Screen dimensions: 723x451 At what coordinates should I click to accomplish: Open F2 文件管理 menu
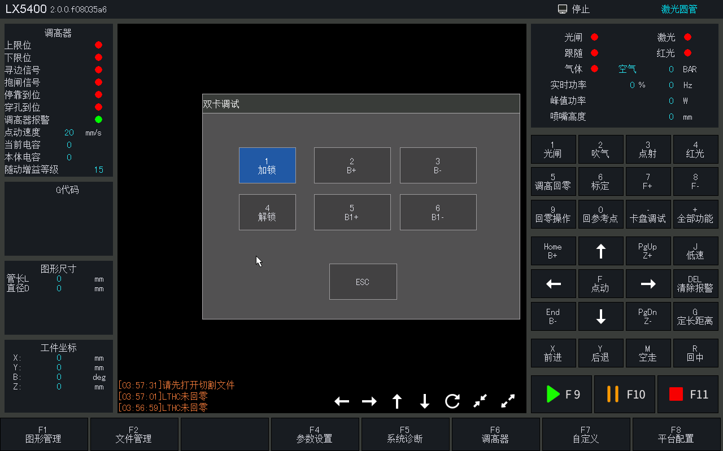[x=134, y=434]
